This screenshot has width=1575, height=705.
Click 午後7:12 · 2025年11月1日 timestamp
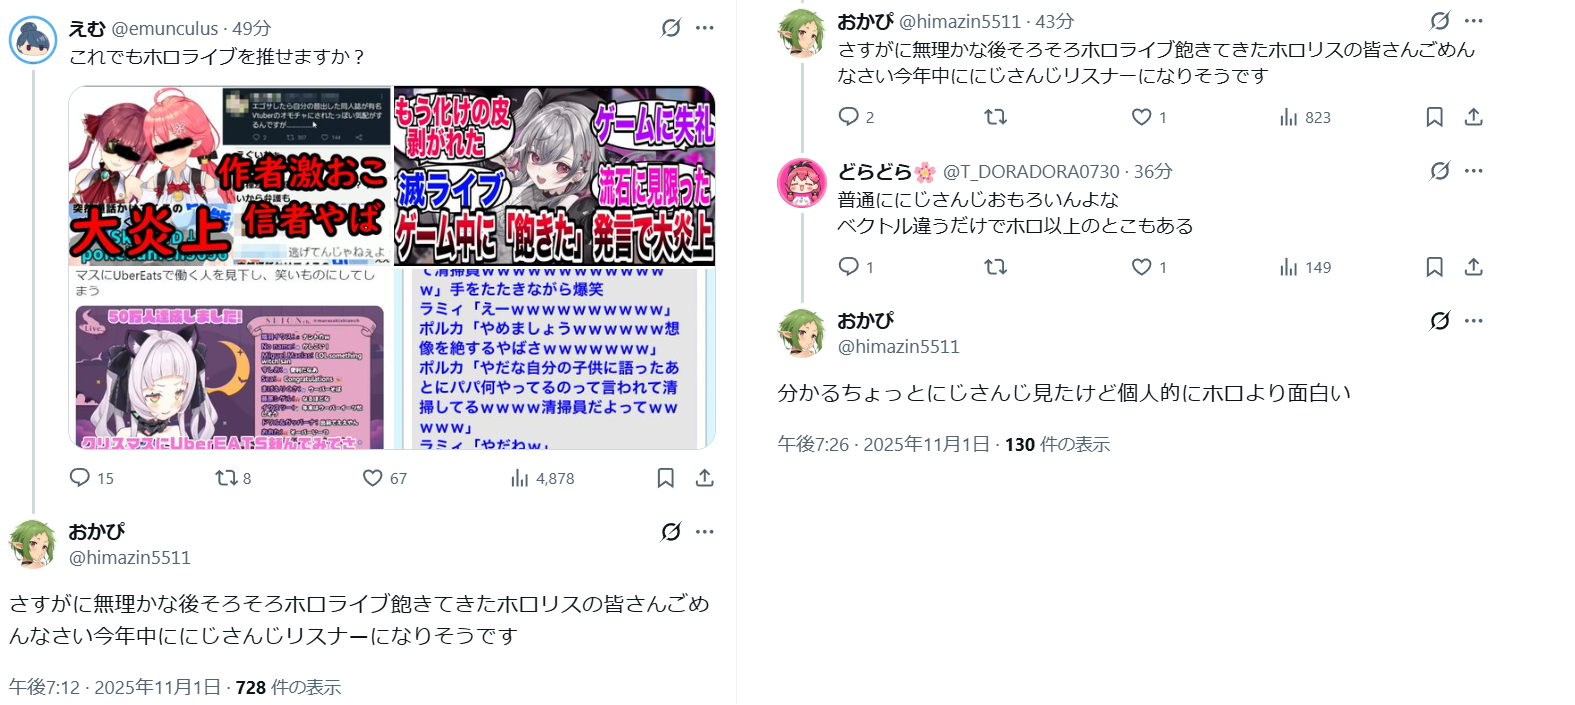point(115,687)
